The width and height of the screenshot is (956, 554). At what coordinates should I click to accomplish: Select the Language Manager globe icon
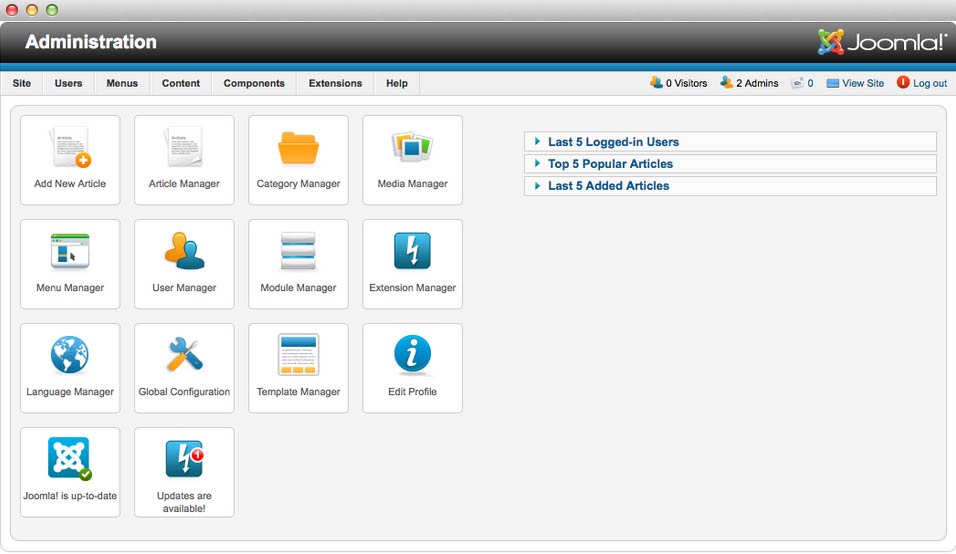(70, 356)
